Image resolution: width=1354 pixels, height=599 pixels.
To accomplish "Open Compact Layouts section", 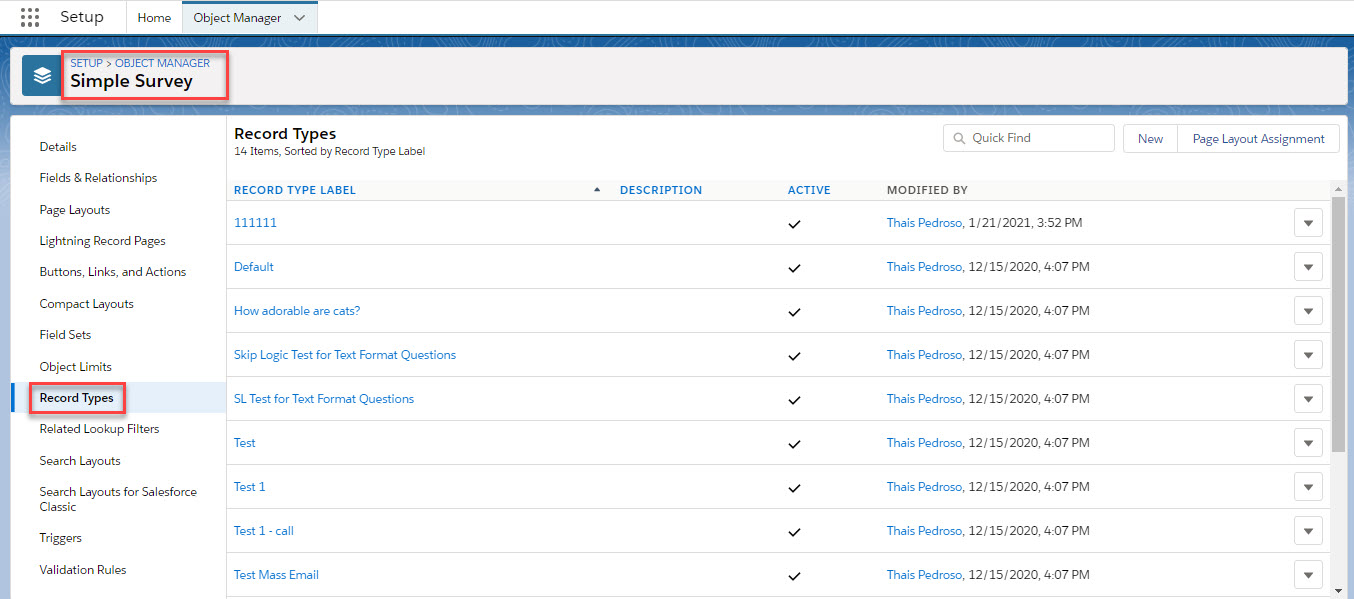I will point(87,304).
